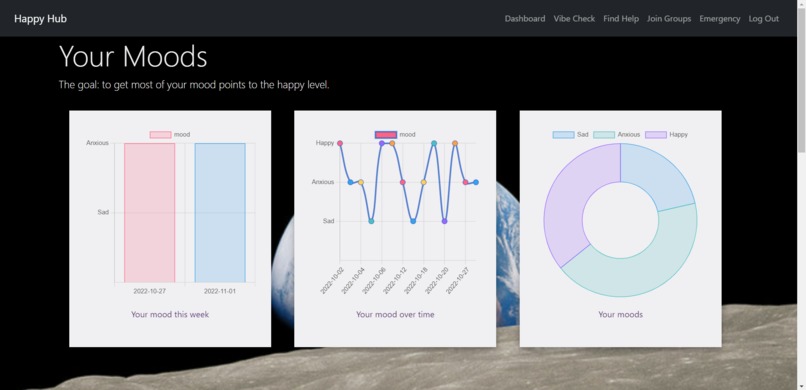Screen dimensions: 806x390
Task: Click the 'Your mood over time' caption
Action: click(395, 314)
